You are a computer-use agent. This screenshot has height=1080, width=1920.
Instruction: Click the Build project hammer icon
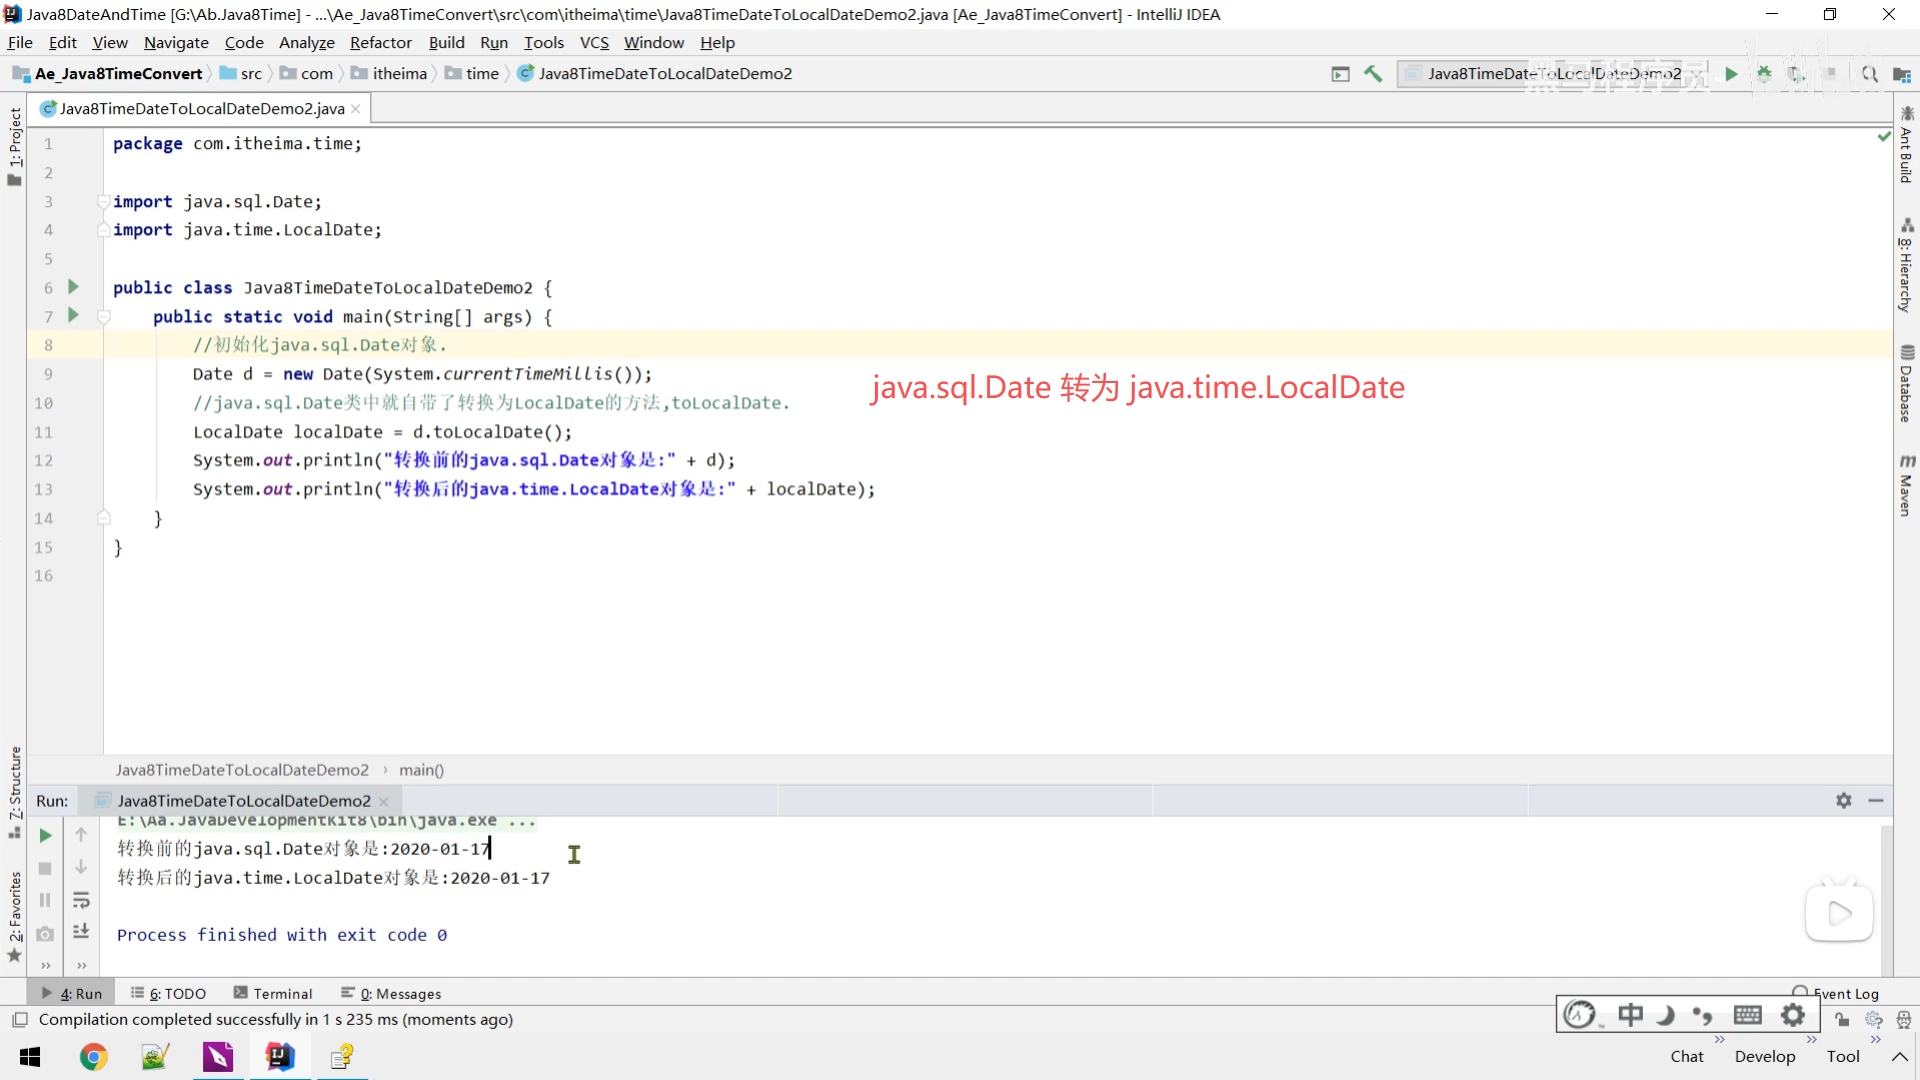1373,74
